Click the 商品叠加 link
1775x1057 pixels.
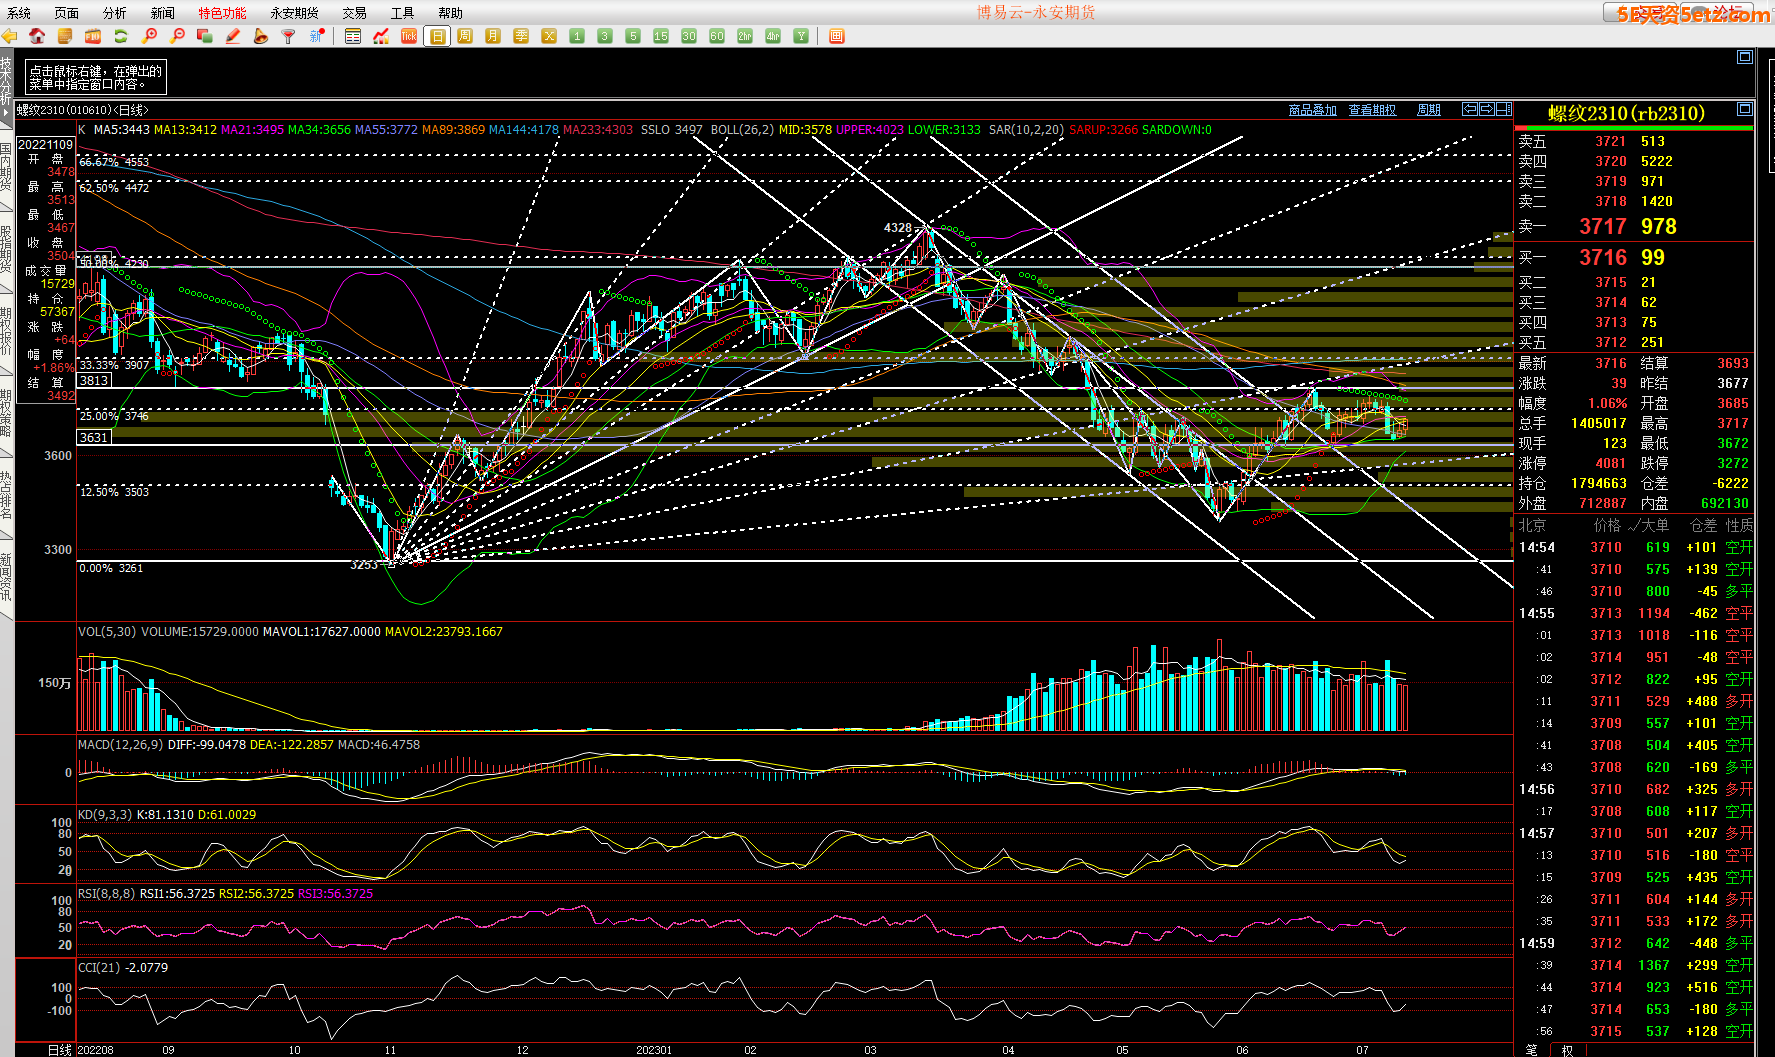click(1313, 110)
